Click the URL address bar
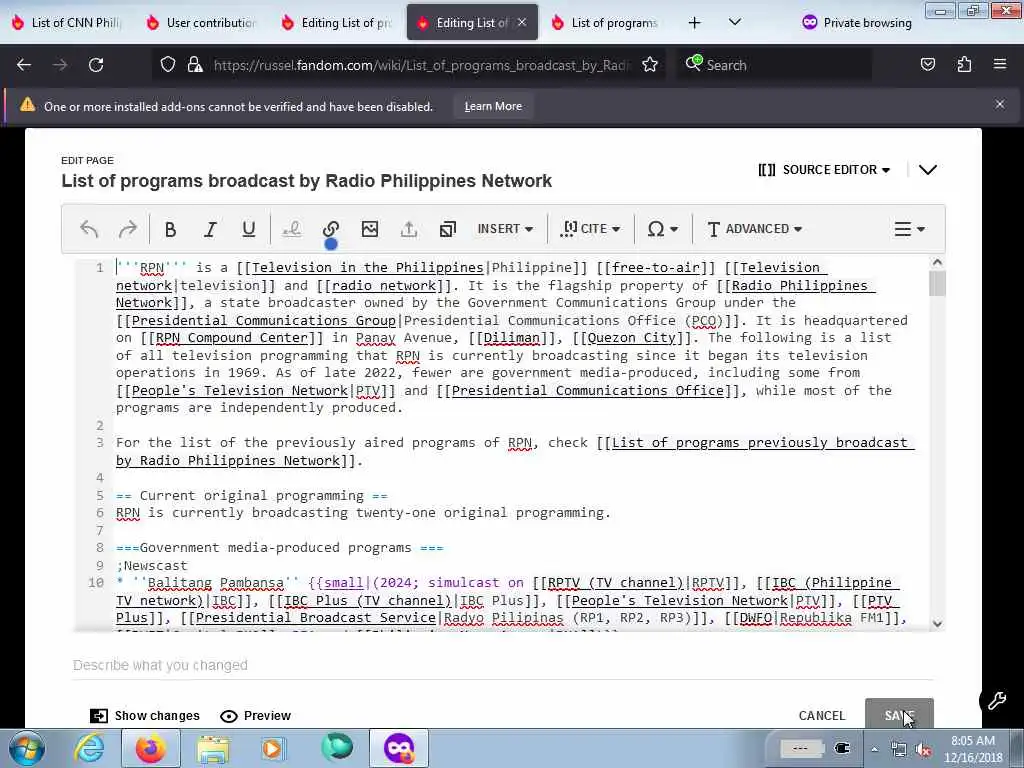The image size is (1024, 768). 421,65
